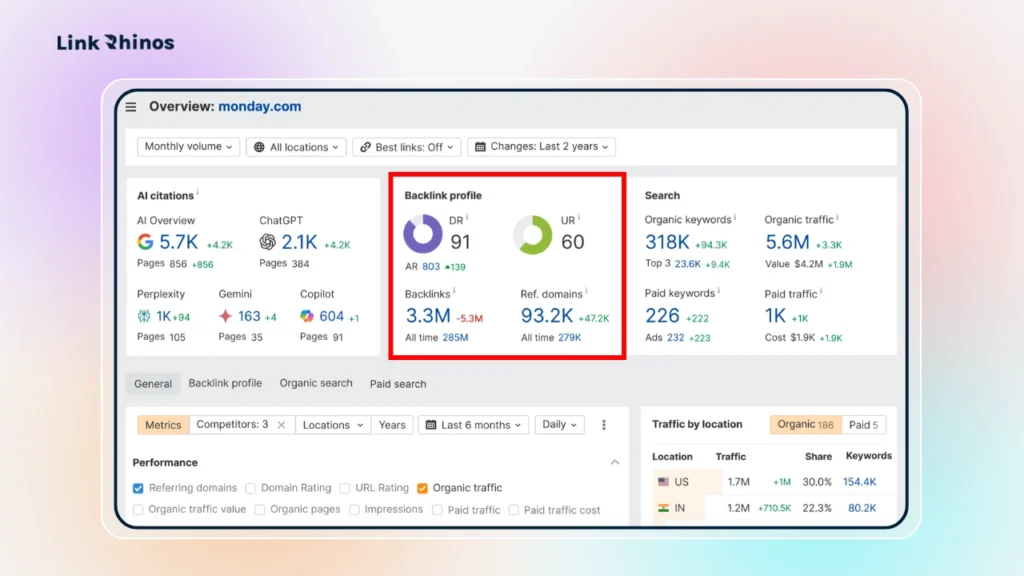The height and width of the screenshot is (576, 1024).
Task: Click the Perplexity logo icon
Action: (144, 316)
